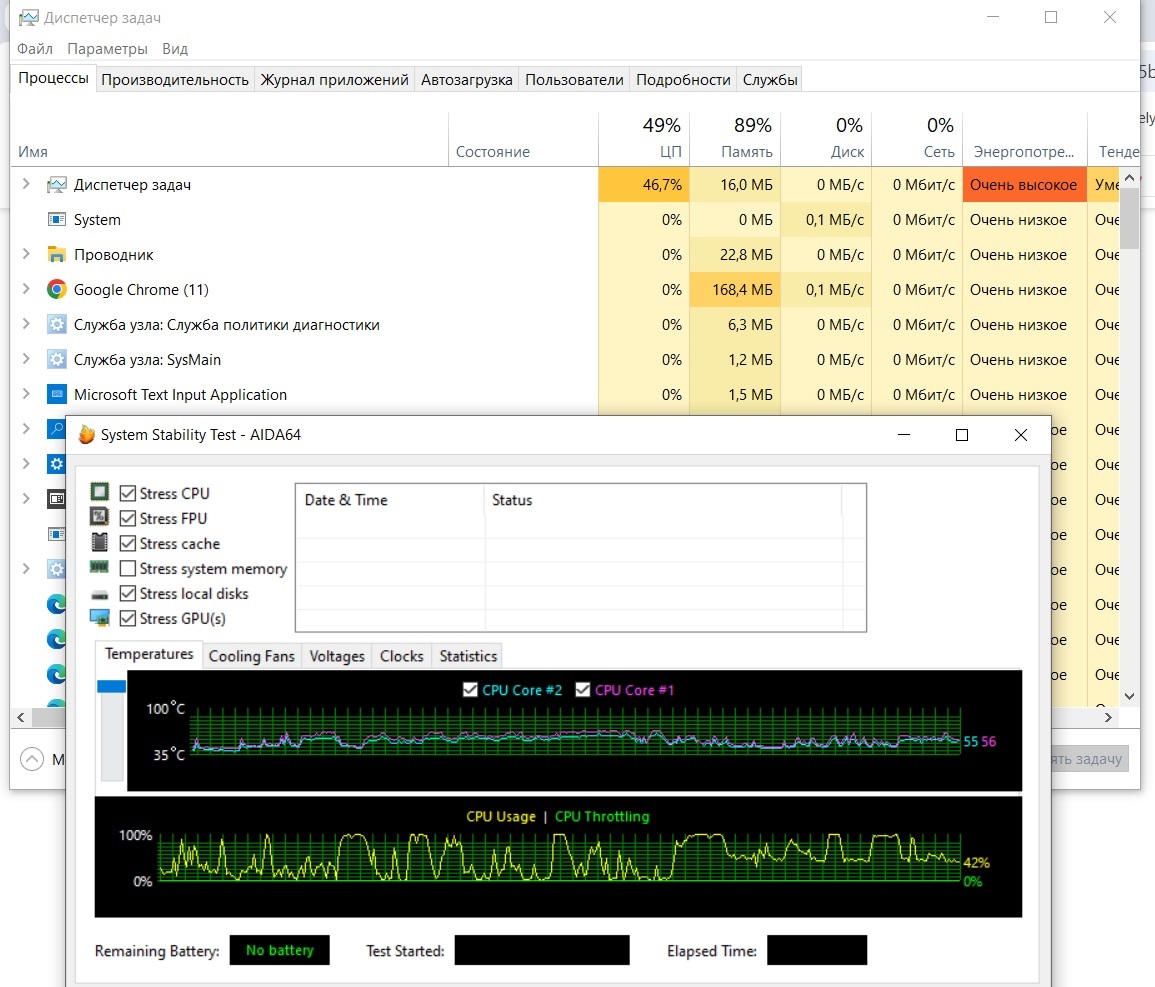Click the Google Chrome icon in process list
Viewport: 1155px width, 987px height.
(57, 290)
